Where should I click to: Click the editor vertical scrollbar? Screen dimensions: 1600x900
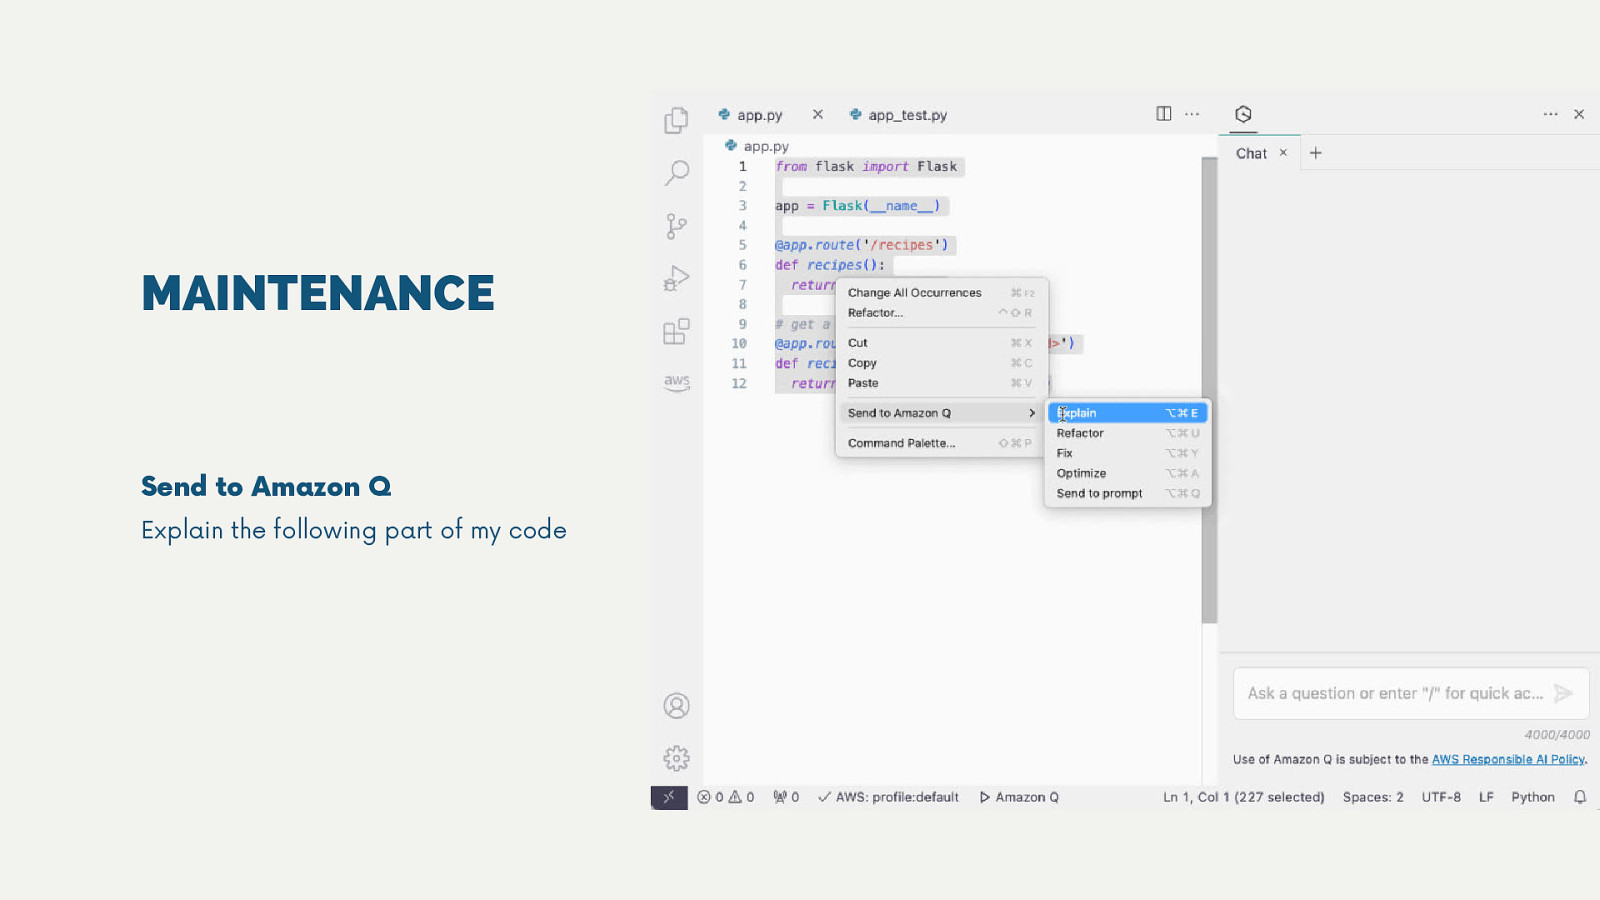[1209, 390]
